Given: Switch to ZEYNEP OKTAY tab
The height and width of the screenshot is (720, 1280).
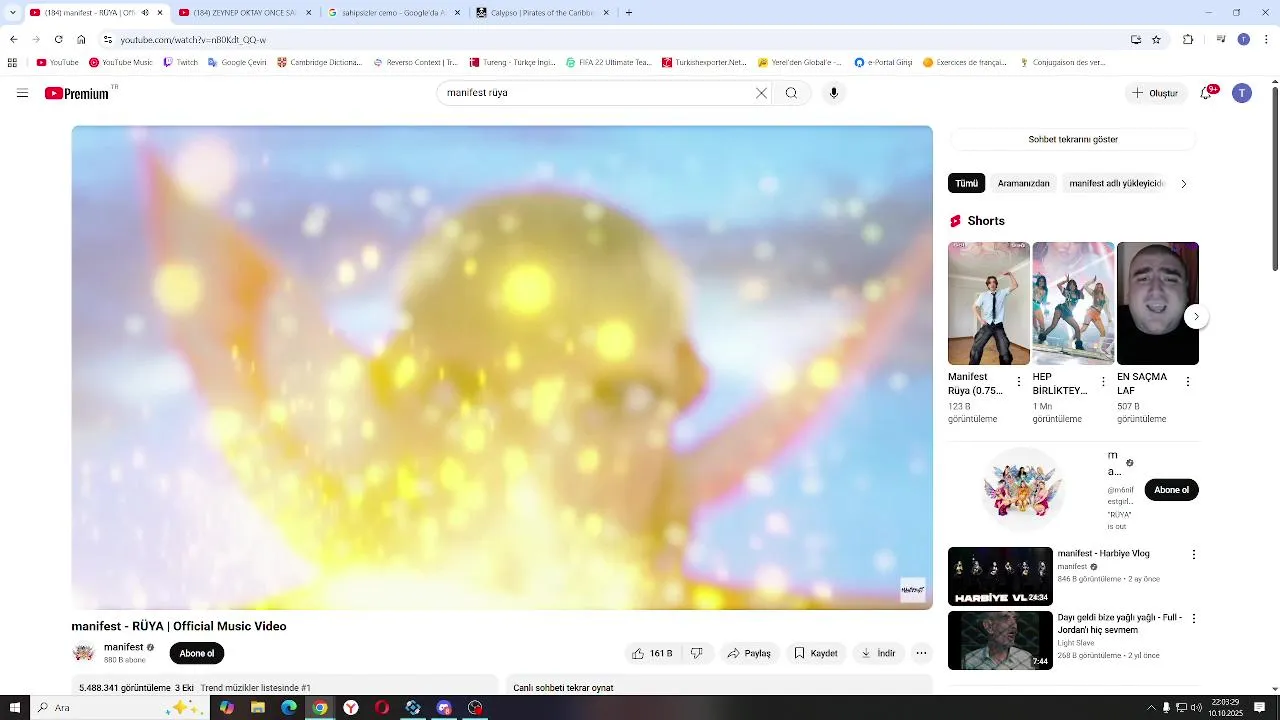Looking at the screenshot, I should [245, 13].
